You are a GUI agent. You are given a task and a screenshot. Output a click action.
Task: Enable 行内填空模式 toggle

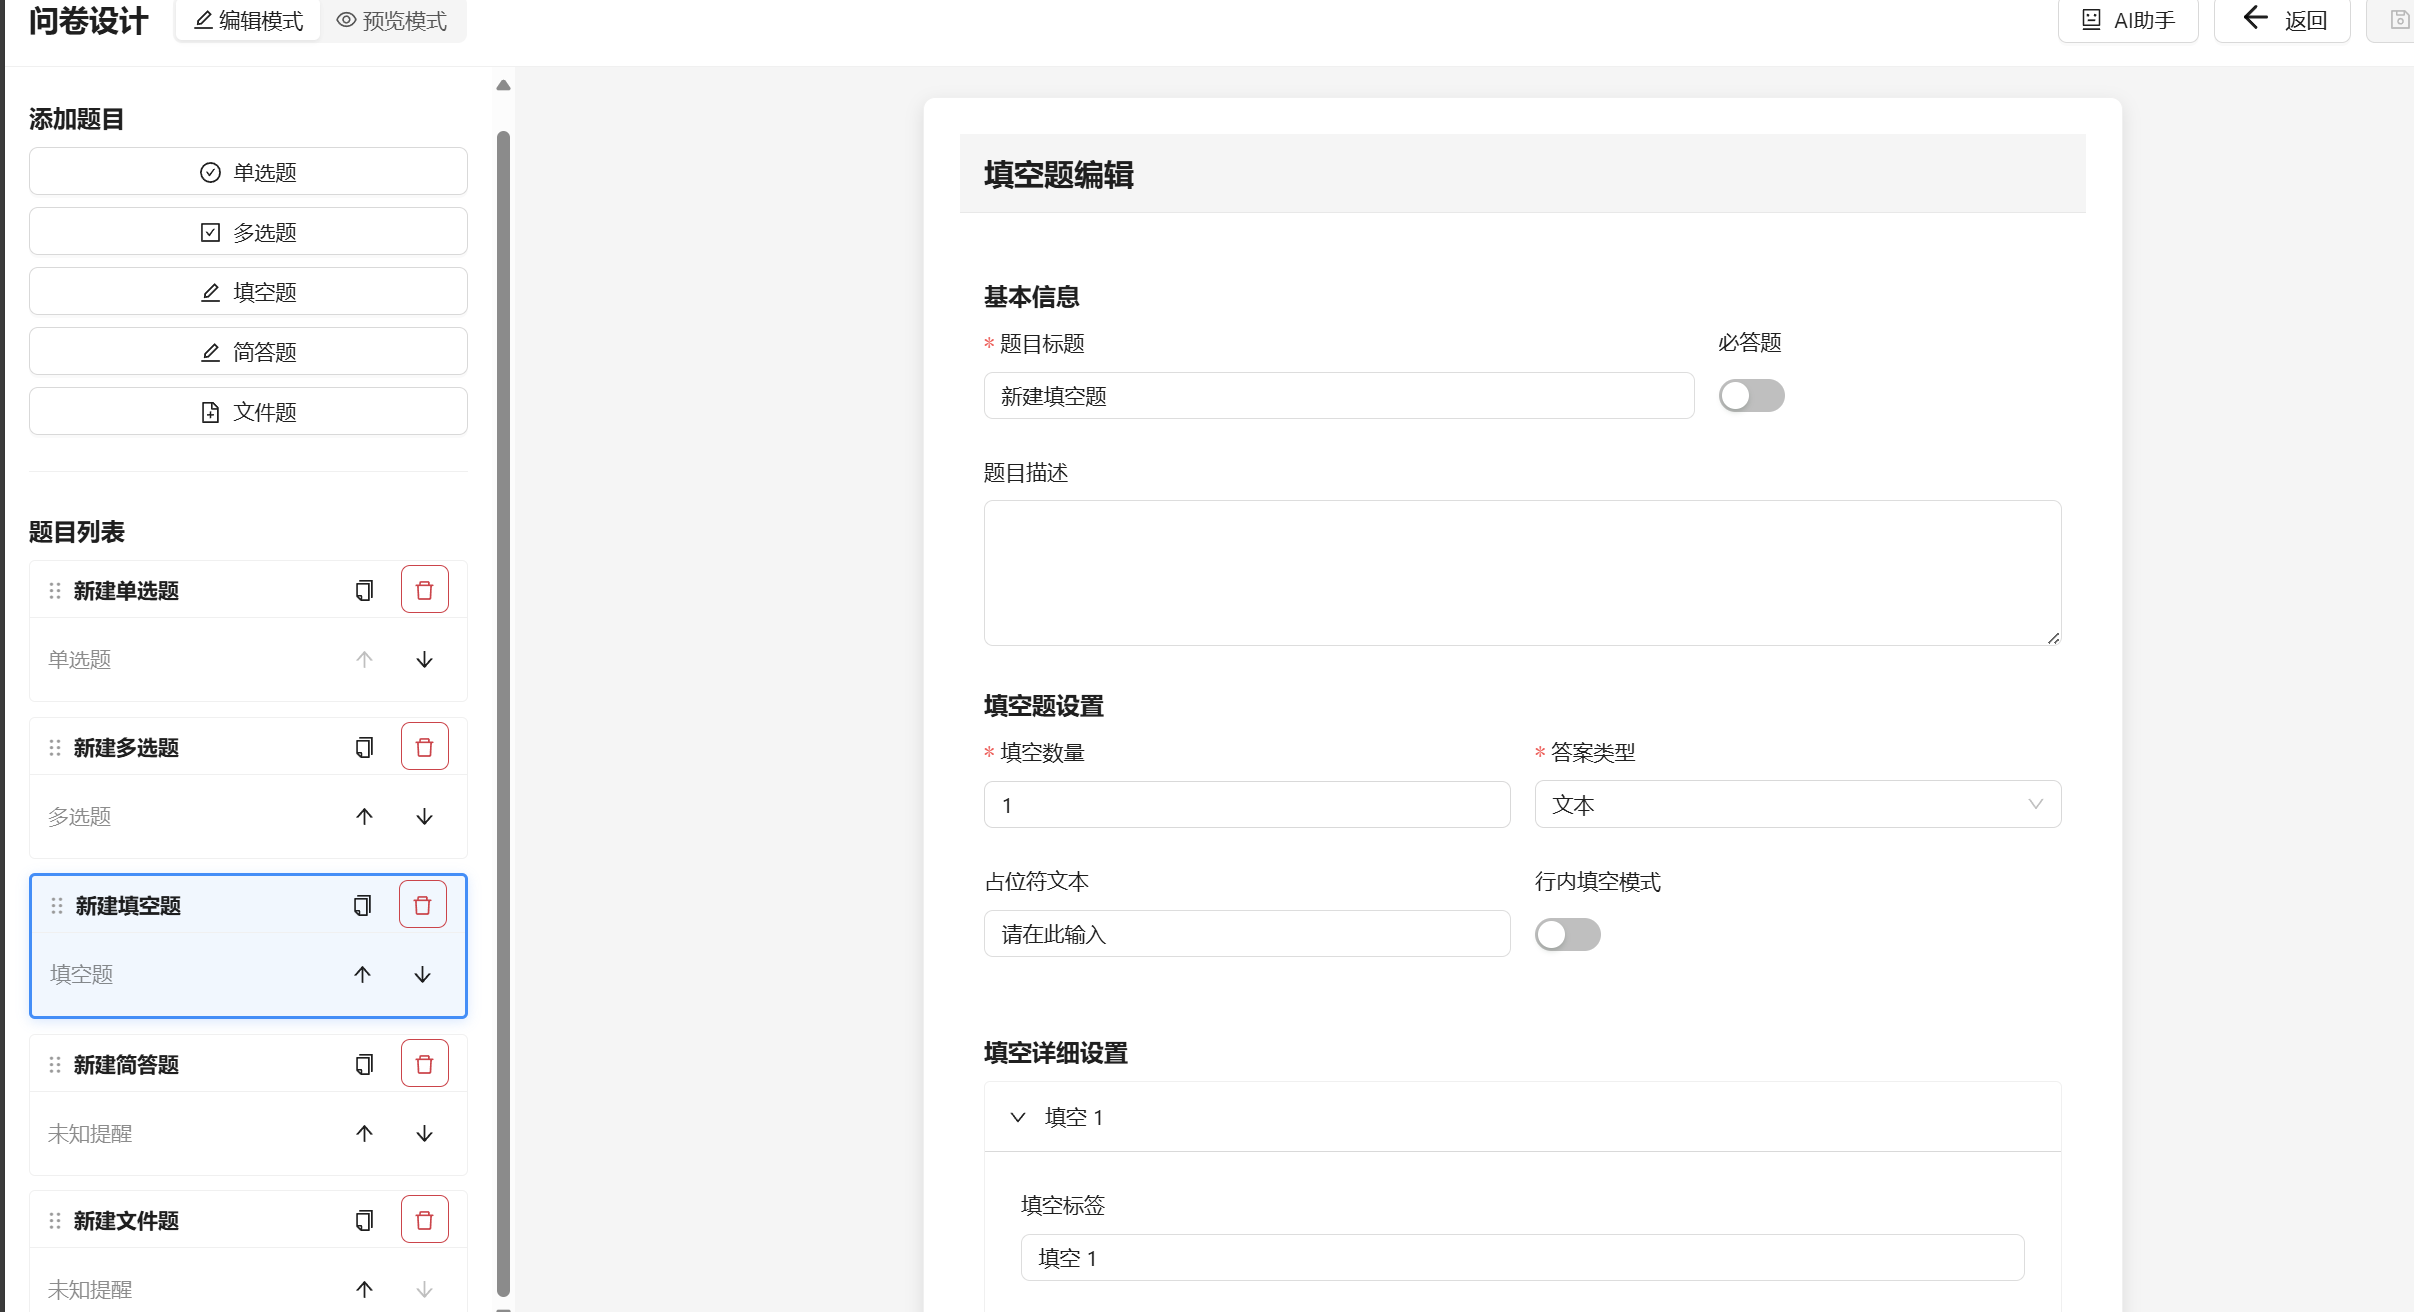(1567, 933)
